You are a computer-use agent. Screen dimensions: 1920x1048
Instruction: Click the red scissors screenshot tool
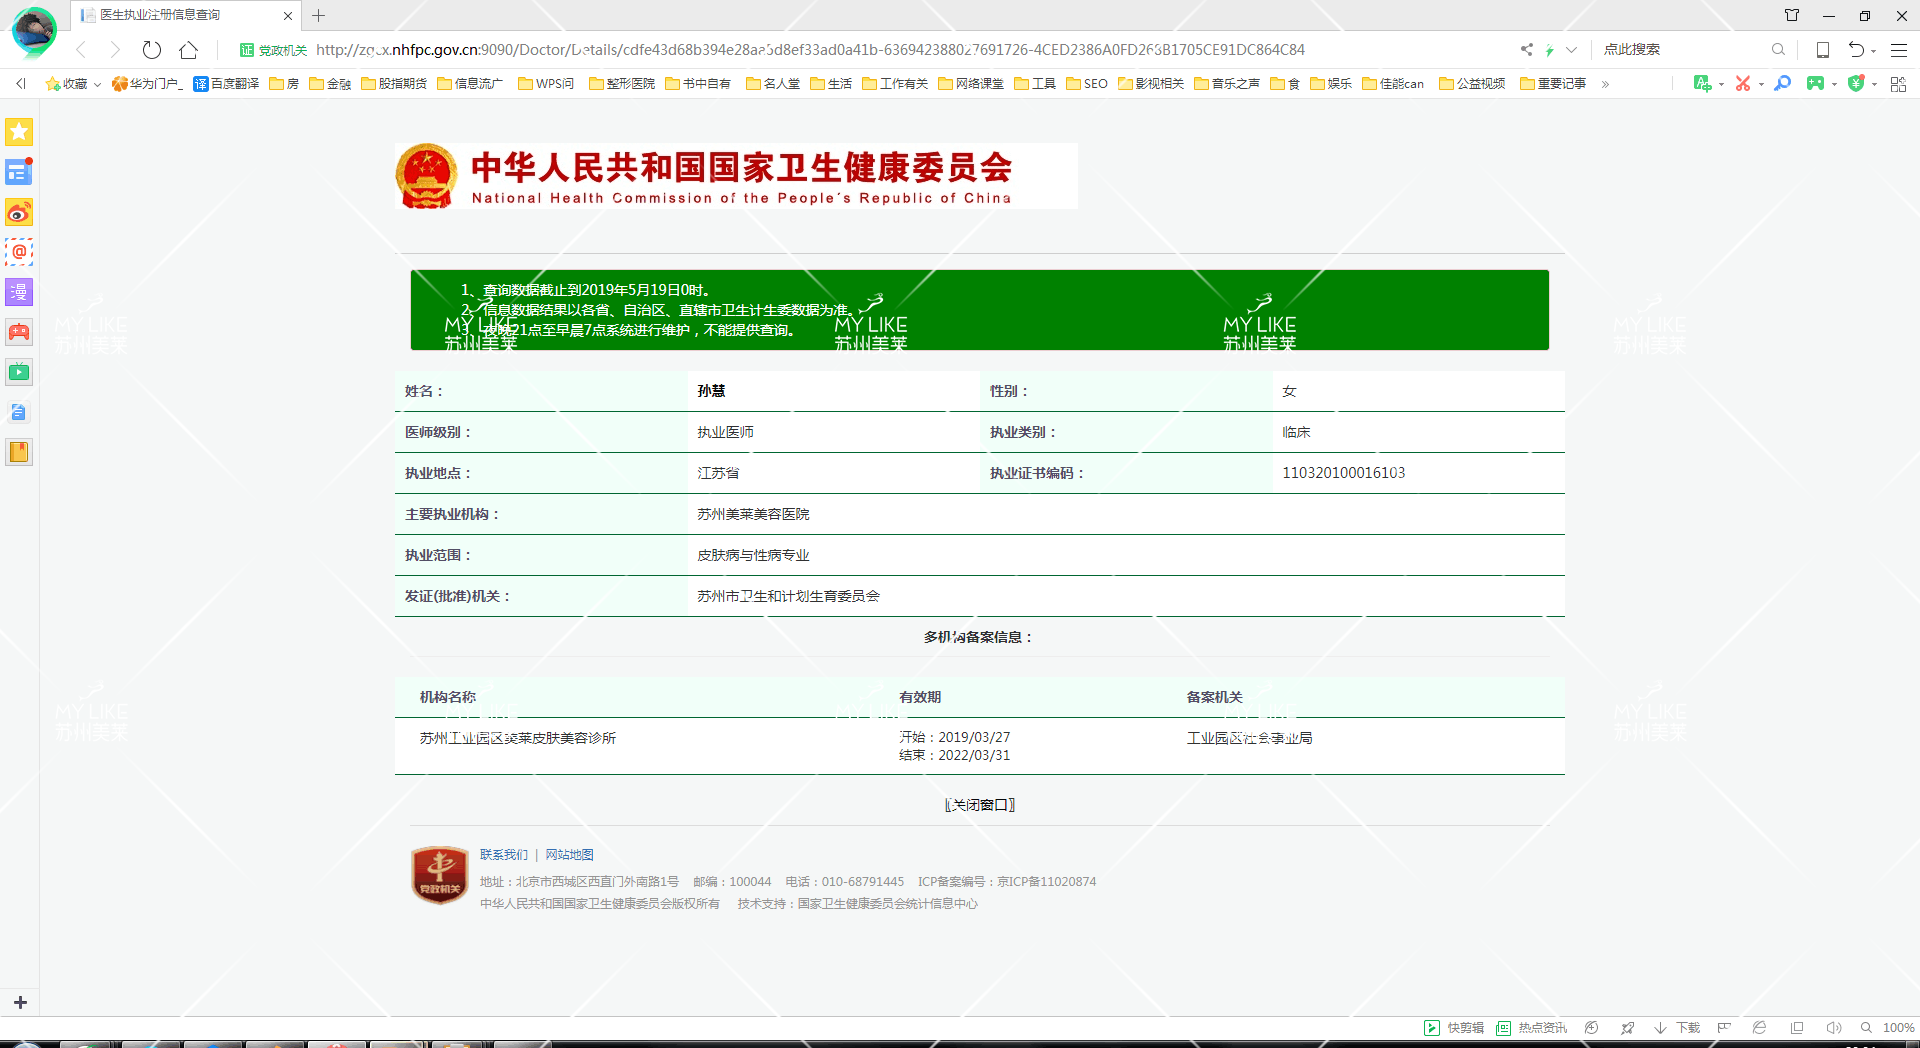(x=1743, y=84)
